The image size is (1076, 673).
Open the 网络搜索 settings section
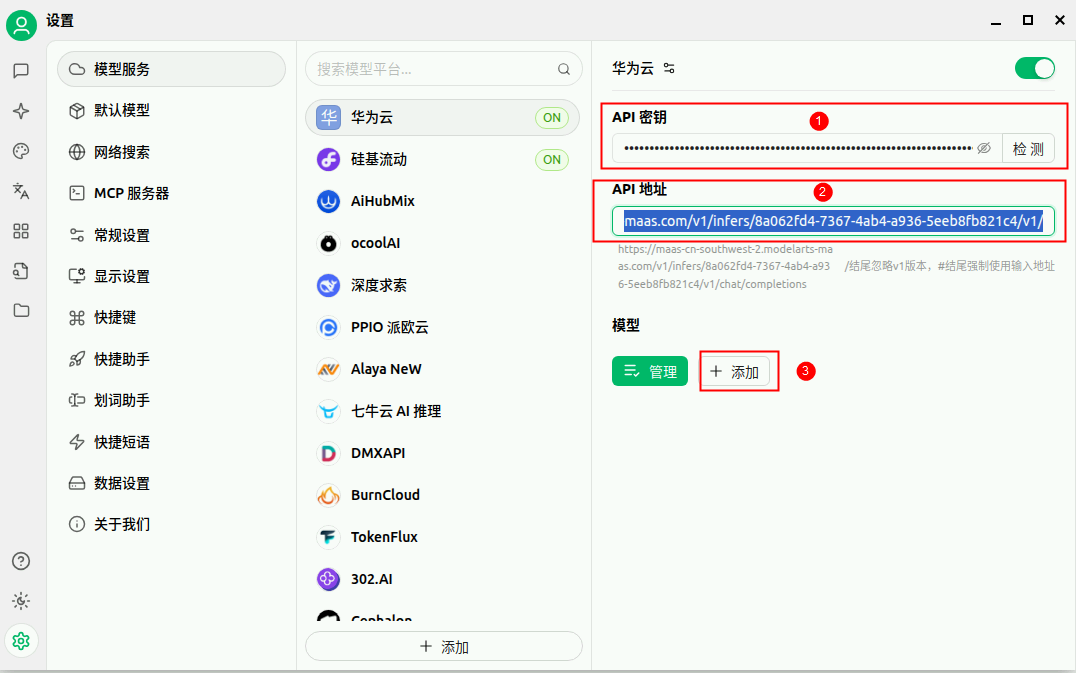pos(172,152)
